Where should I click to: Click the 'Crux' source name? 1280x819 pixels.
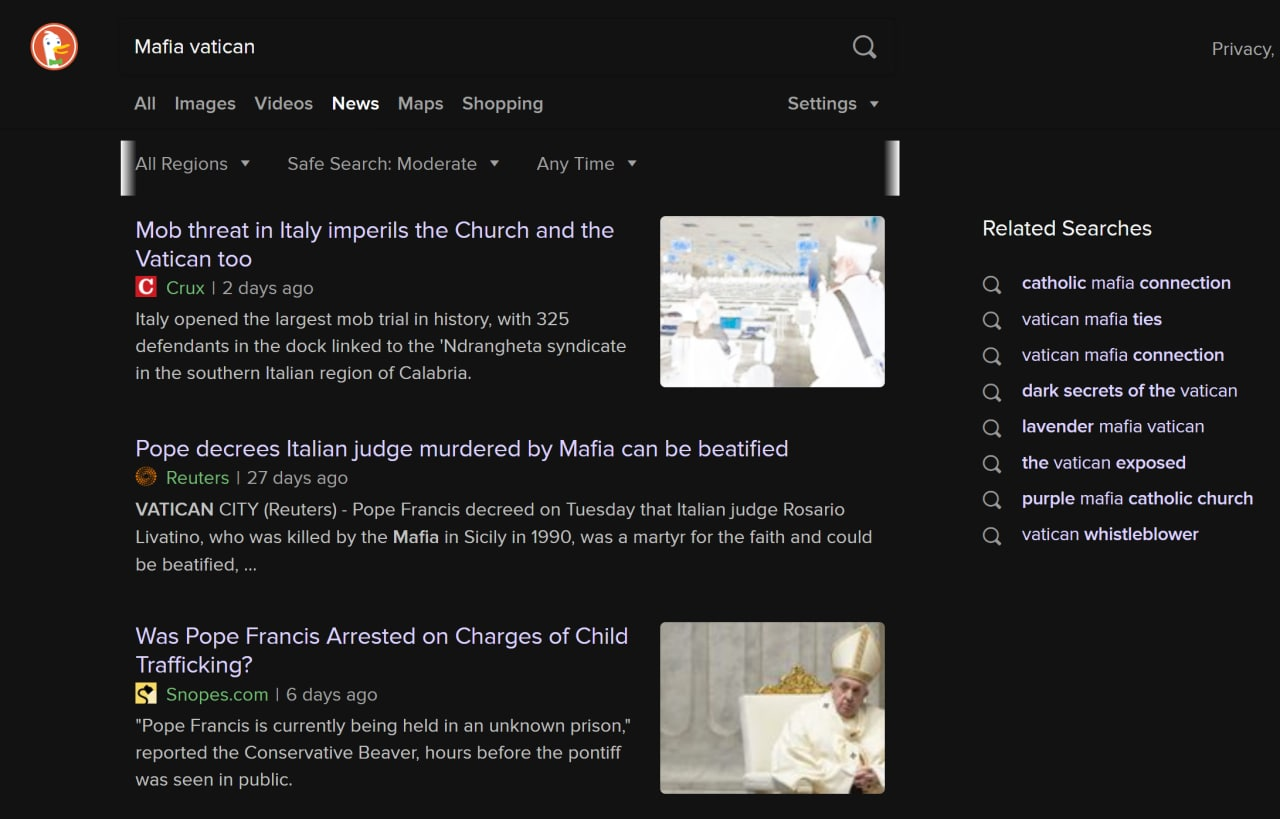185,288
